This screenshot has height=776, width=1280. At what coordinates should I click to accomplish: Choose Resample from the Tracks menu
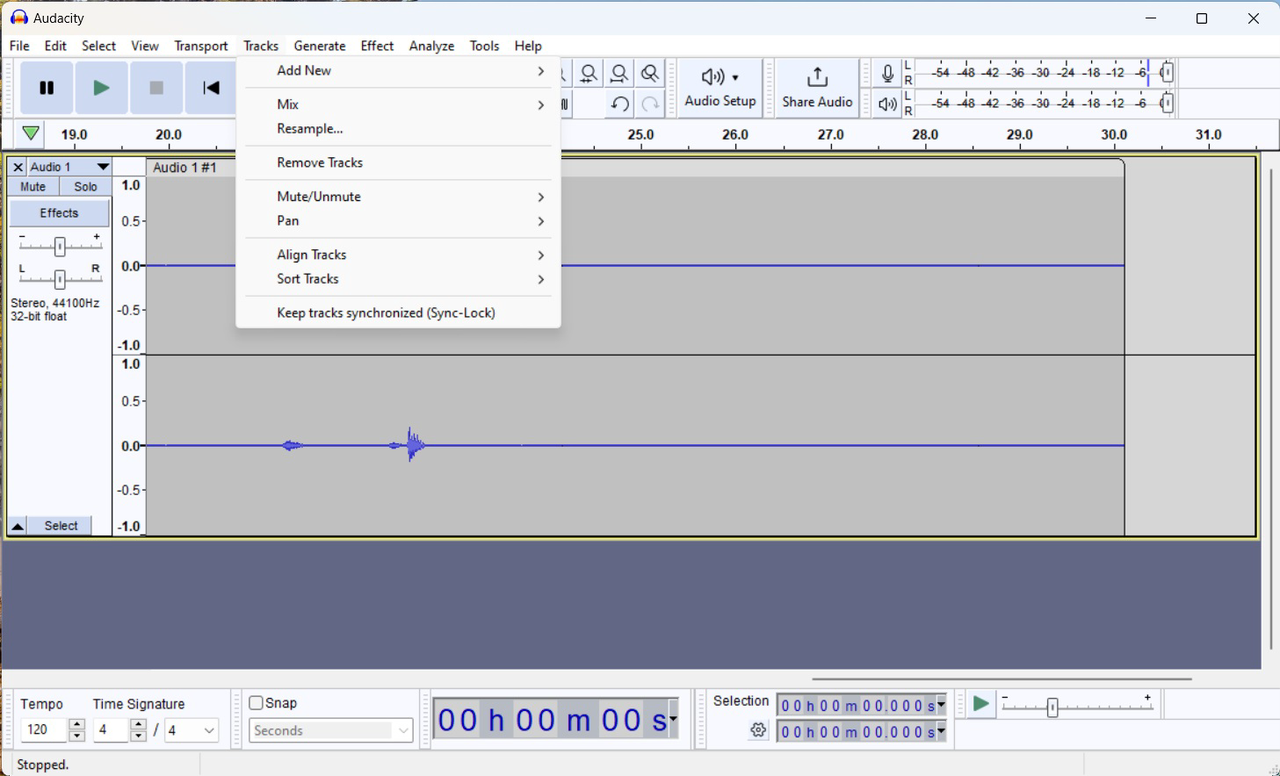click(x=309, y=128)
